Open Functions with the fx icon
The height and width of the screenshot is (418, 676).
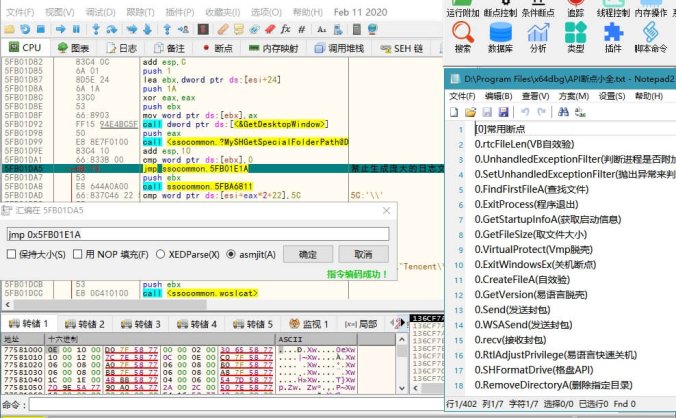click(285, 29)
